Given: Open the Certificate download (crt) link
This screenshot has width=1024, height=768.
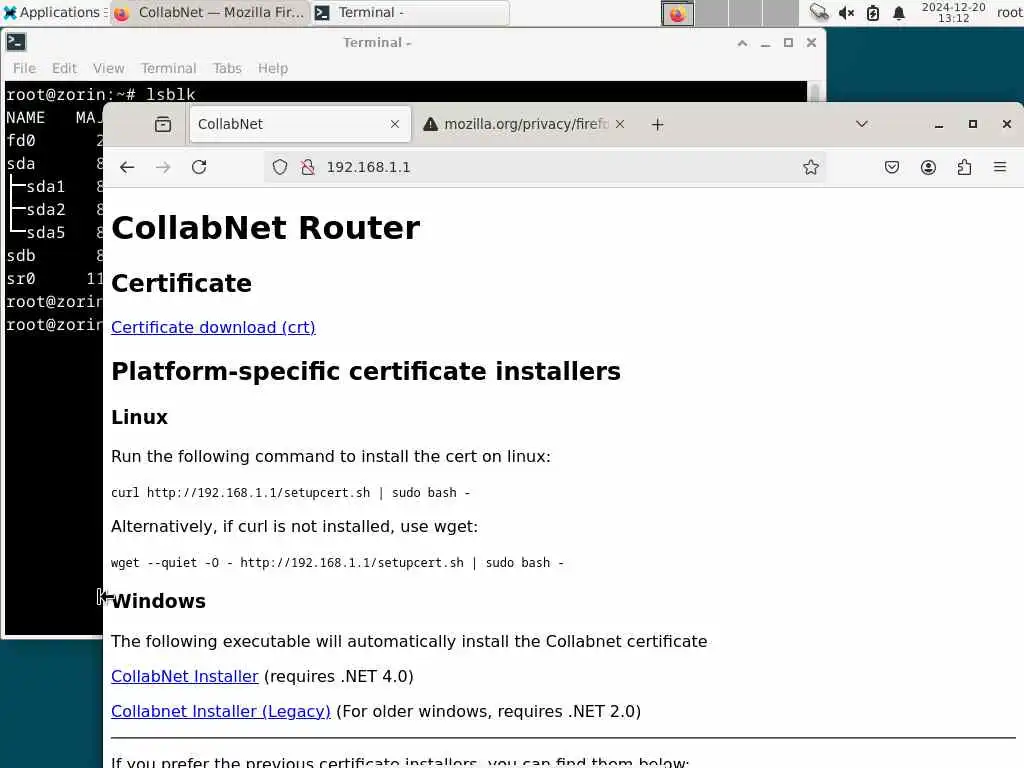Looking at the screenshot, I should (x=213, y=327).
